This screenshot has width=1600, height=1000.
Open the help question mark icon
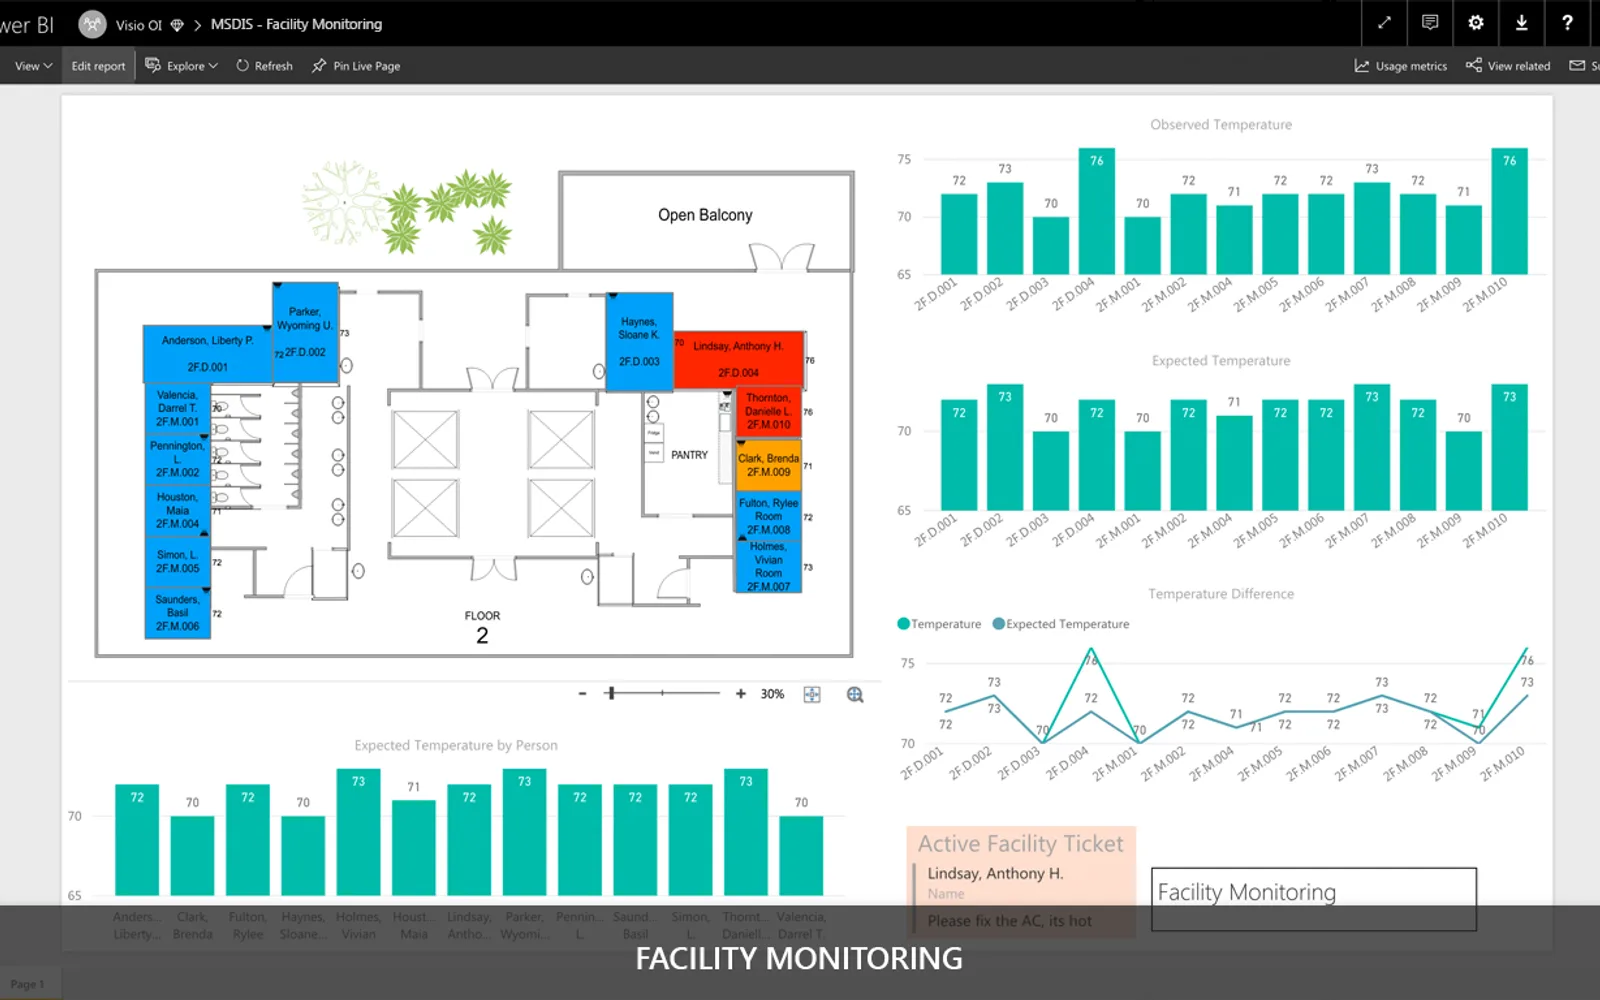(x=1567, y=23)
